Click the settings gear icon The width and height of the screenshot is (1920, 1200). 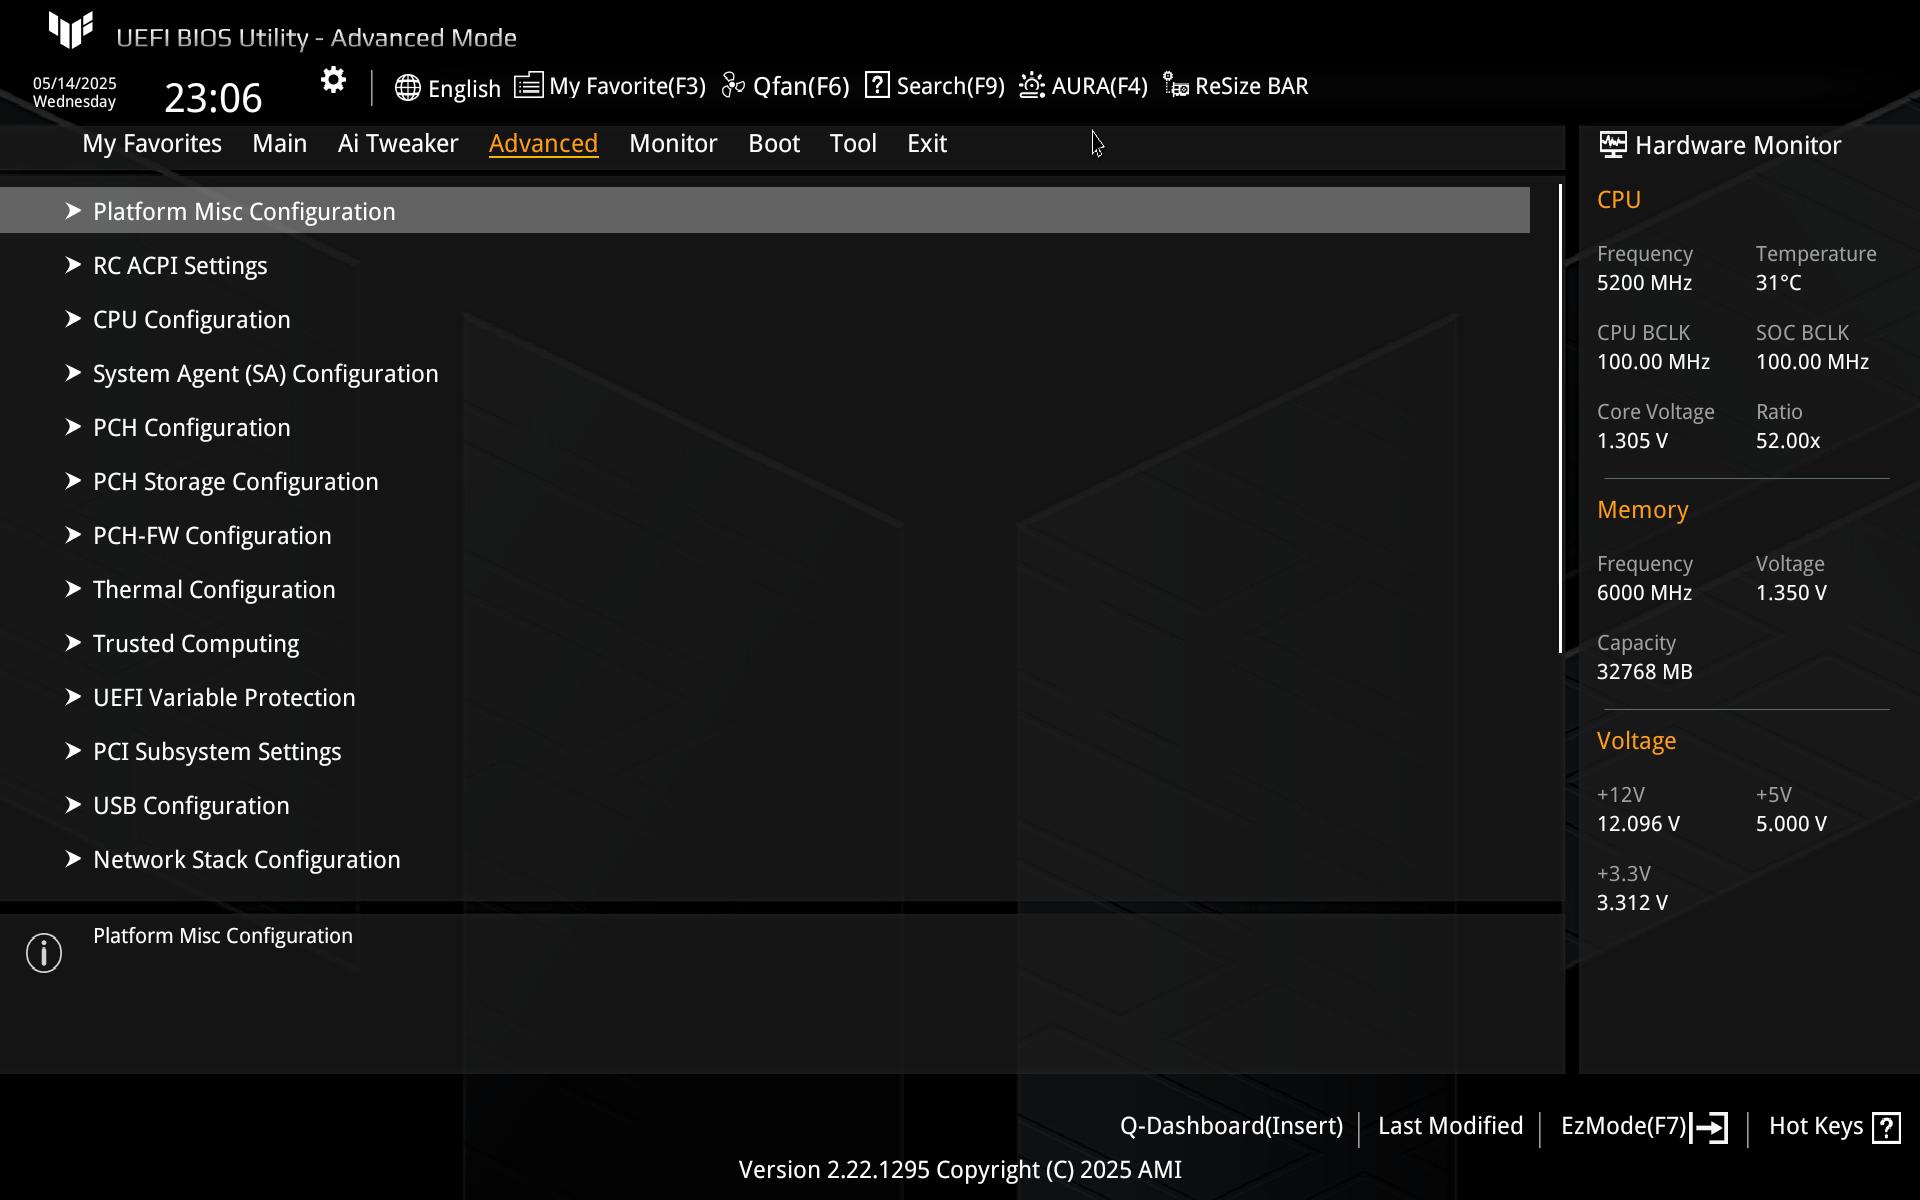click(x=333, y=81)
